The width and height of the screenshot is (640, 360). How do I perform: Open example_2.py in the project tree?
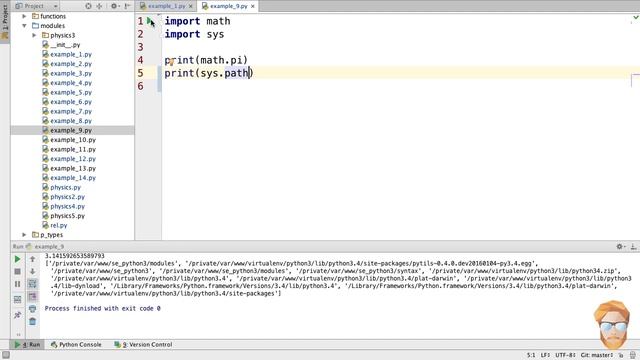67,64
